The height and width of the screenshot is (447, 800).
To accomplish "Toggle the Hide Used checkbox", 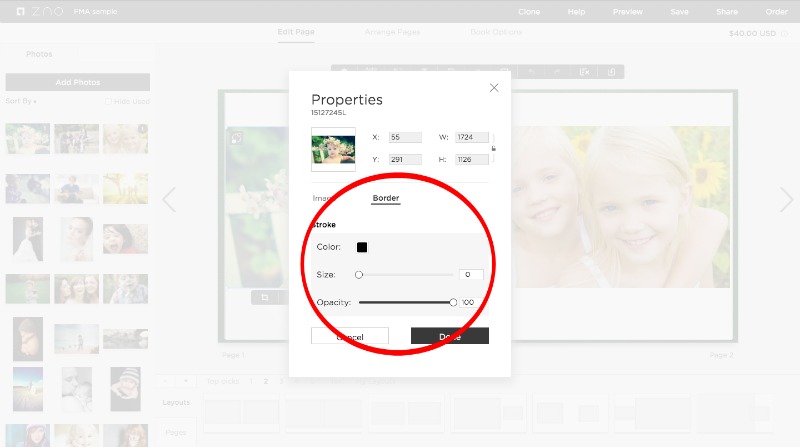I will pyautogui.click(x=108, y=102).
